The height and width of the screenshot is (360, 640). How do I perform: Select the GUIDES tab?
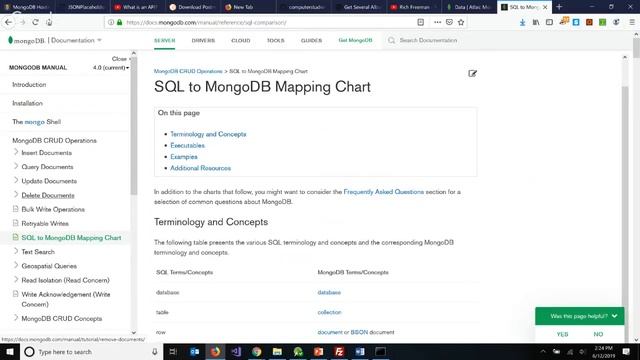point(311,40)
